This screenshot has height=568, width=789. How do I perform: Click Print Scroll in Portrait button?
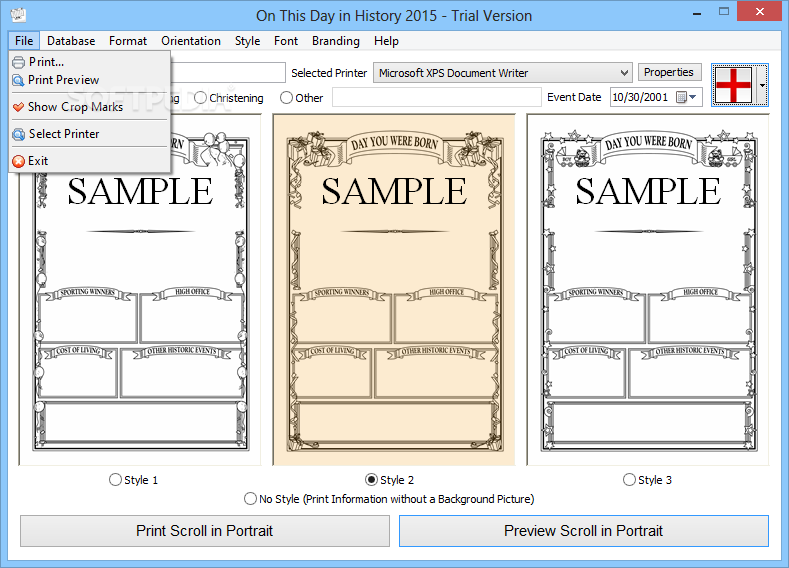click(205, 531)
